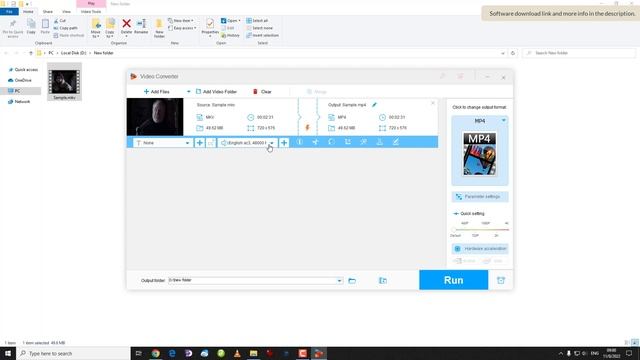Click New folder icon in ribbon
This screenshot has height=360, width=640.
click(x=159, y=28)
